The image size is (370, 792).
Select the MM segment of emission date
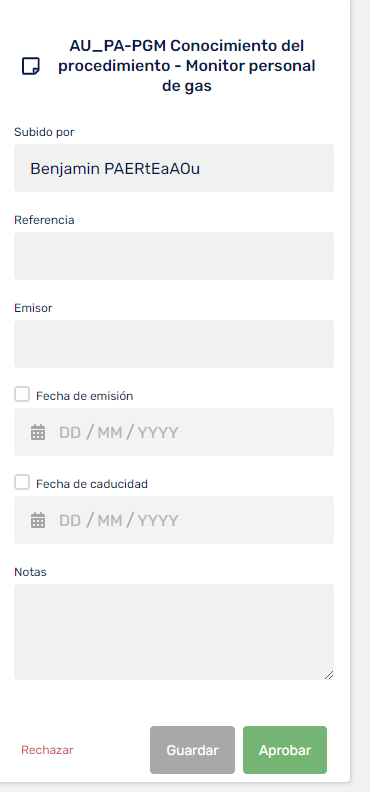coord(110,433)
